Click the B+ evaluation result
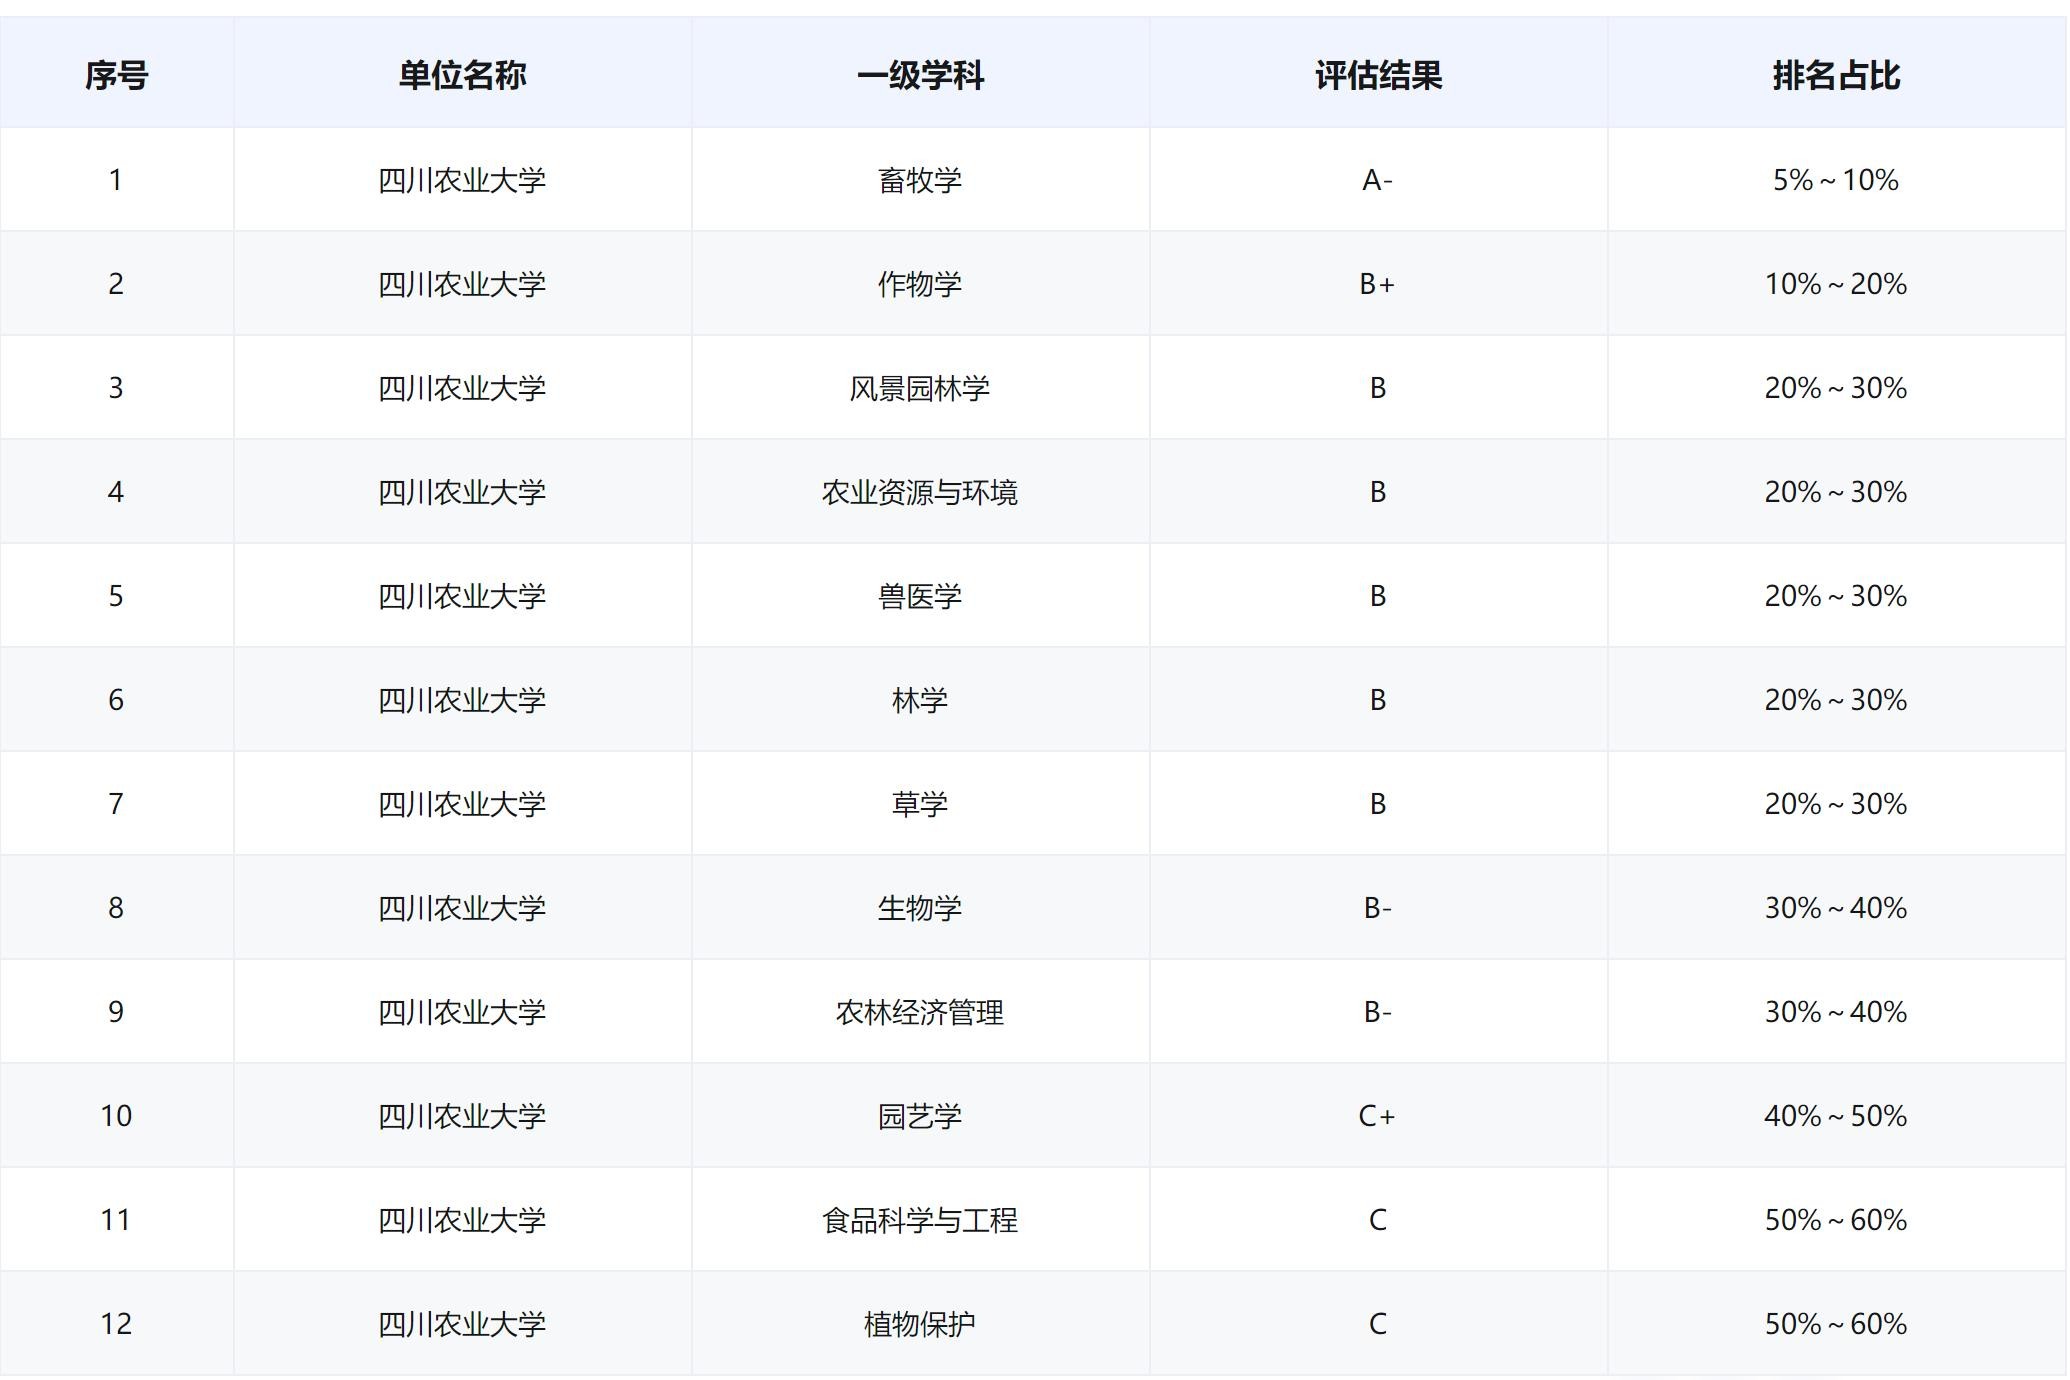2070x1380 pixels. [x=1378, y=284]
